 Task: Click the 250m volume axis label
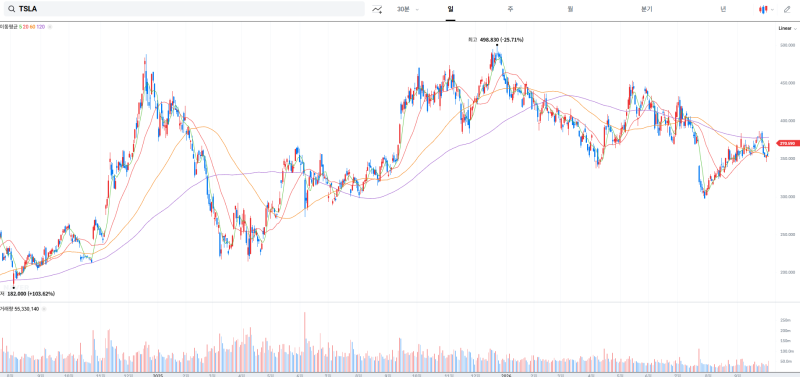coord(787,320)
